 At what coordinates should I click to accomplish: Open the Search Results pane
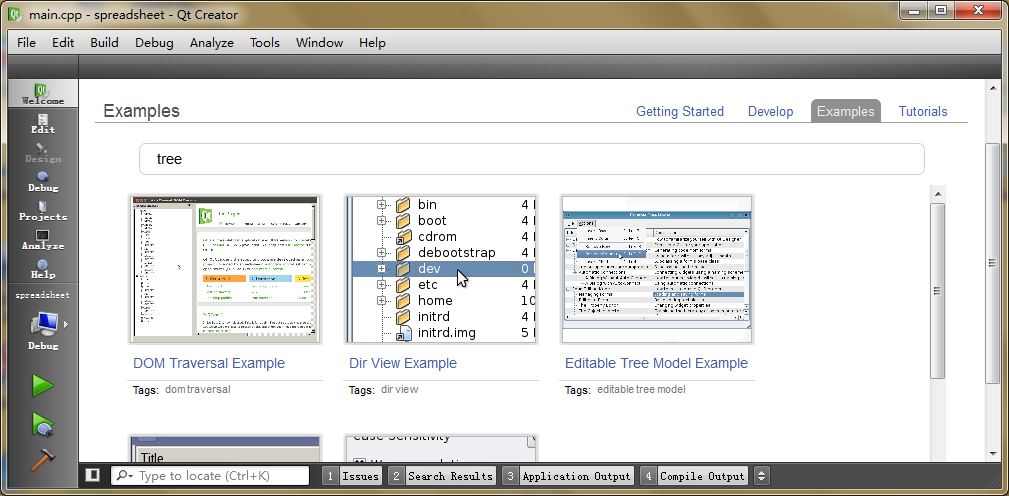pyautogui.click(x=442, y=476)
